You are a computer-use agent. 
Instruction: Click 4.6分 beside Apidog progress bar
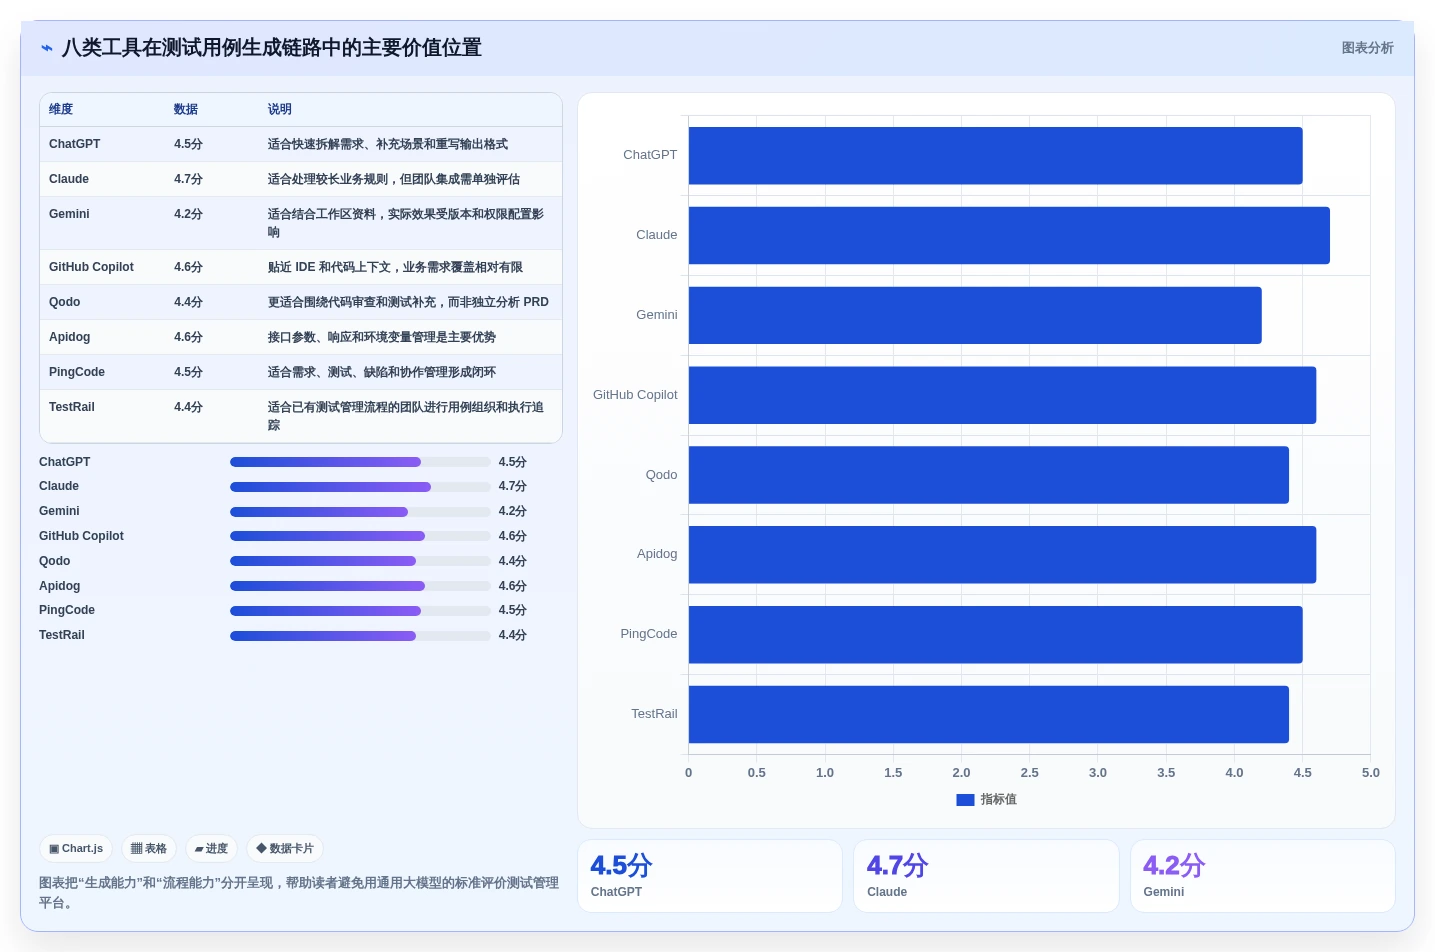click(512, 586)
